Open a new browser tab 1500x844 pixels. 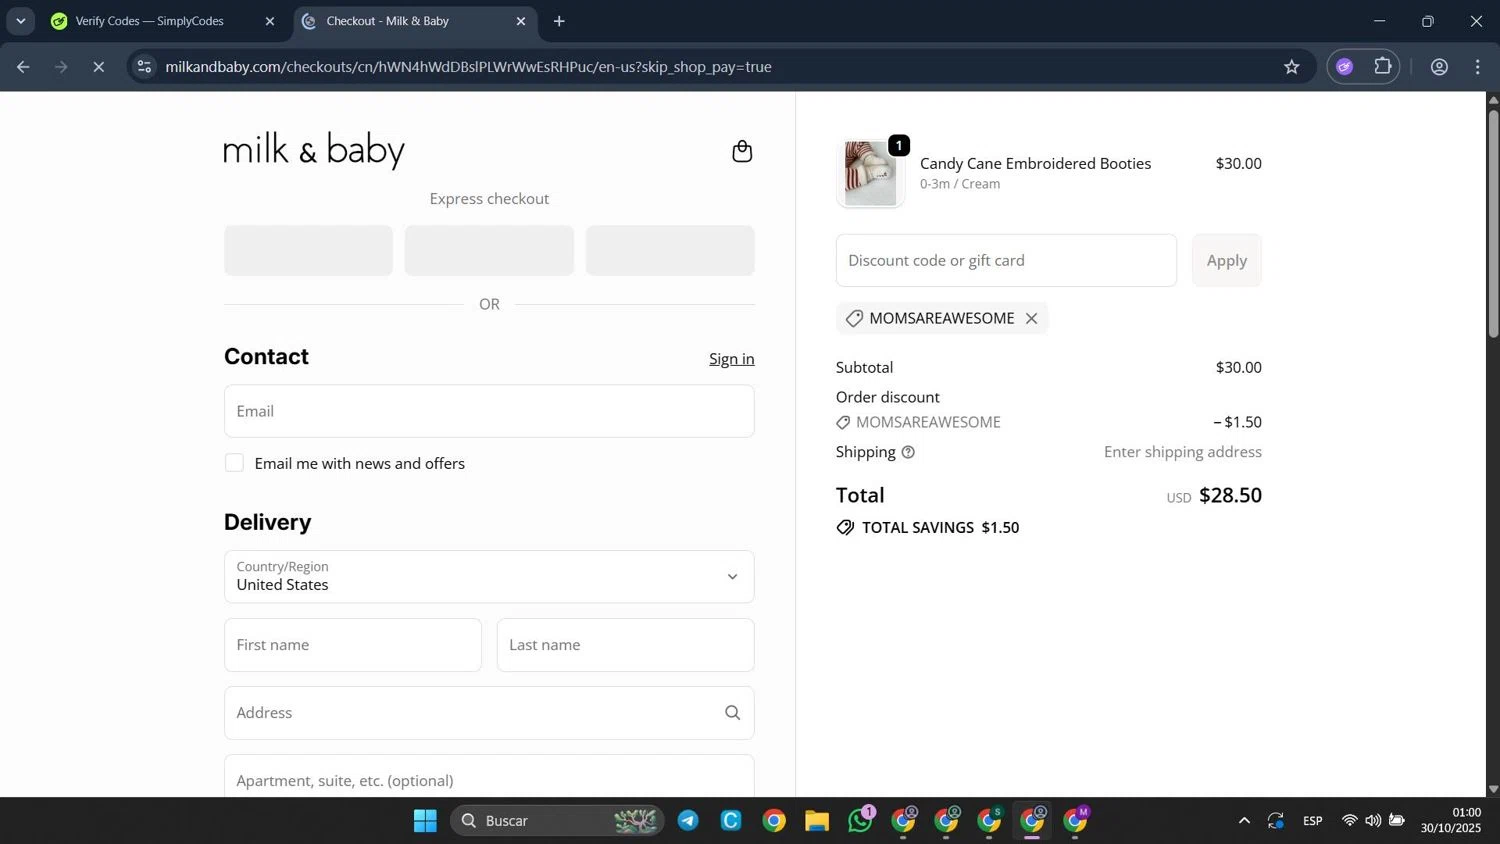click(559, 21)
